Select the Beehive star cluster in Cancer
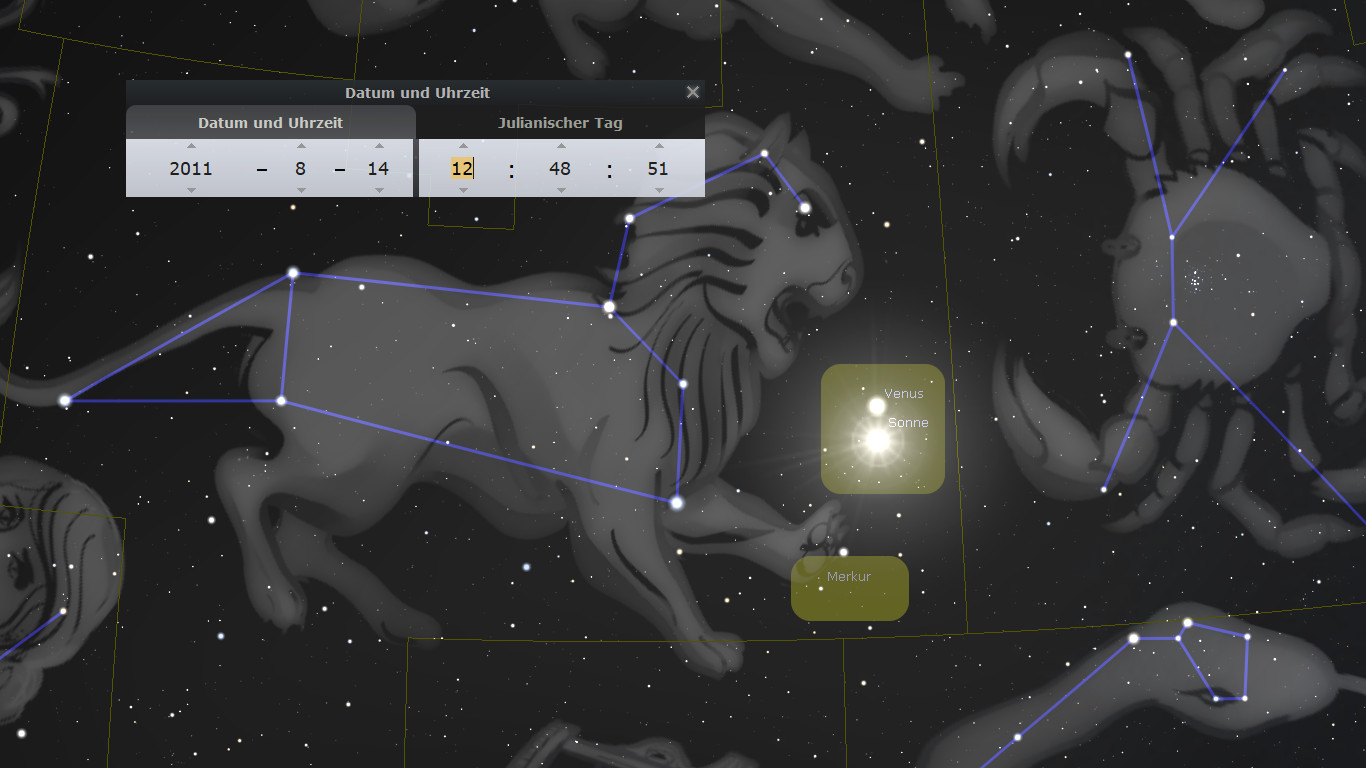The height and width of the screenshot is (768, 1366). [x=1194, y=282]
